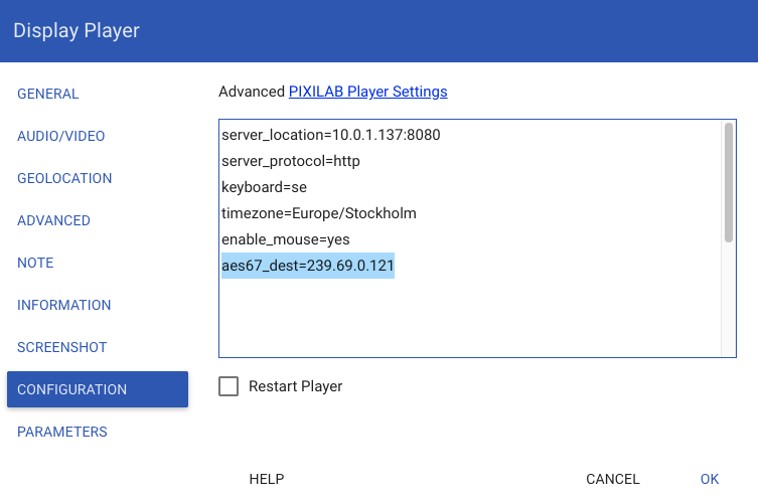Click the configuration text area scrollbar
The image size is (758, 503).
[x=729, y=183]
